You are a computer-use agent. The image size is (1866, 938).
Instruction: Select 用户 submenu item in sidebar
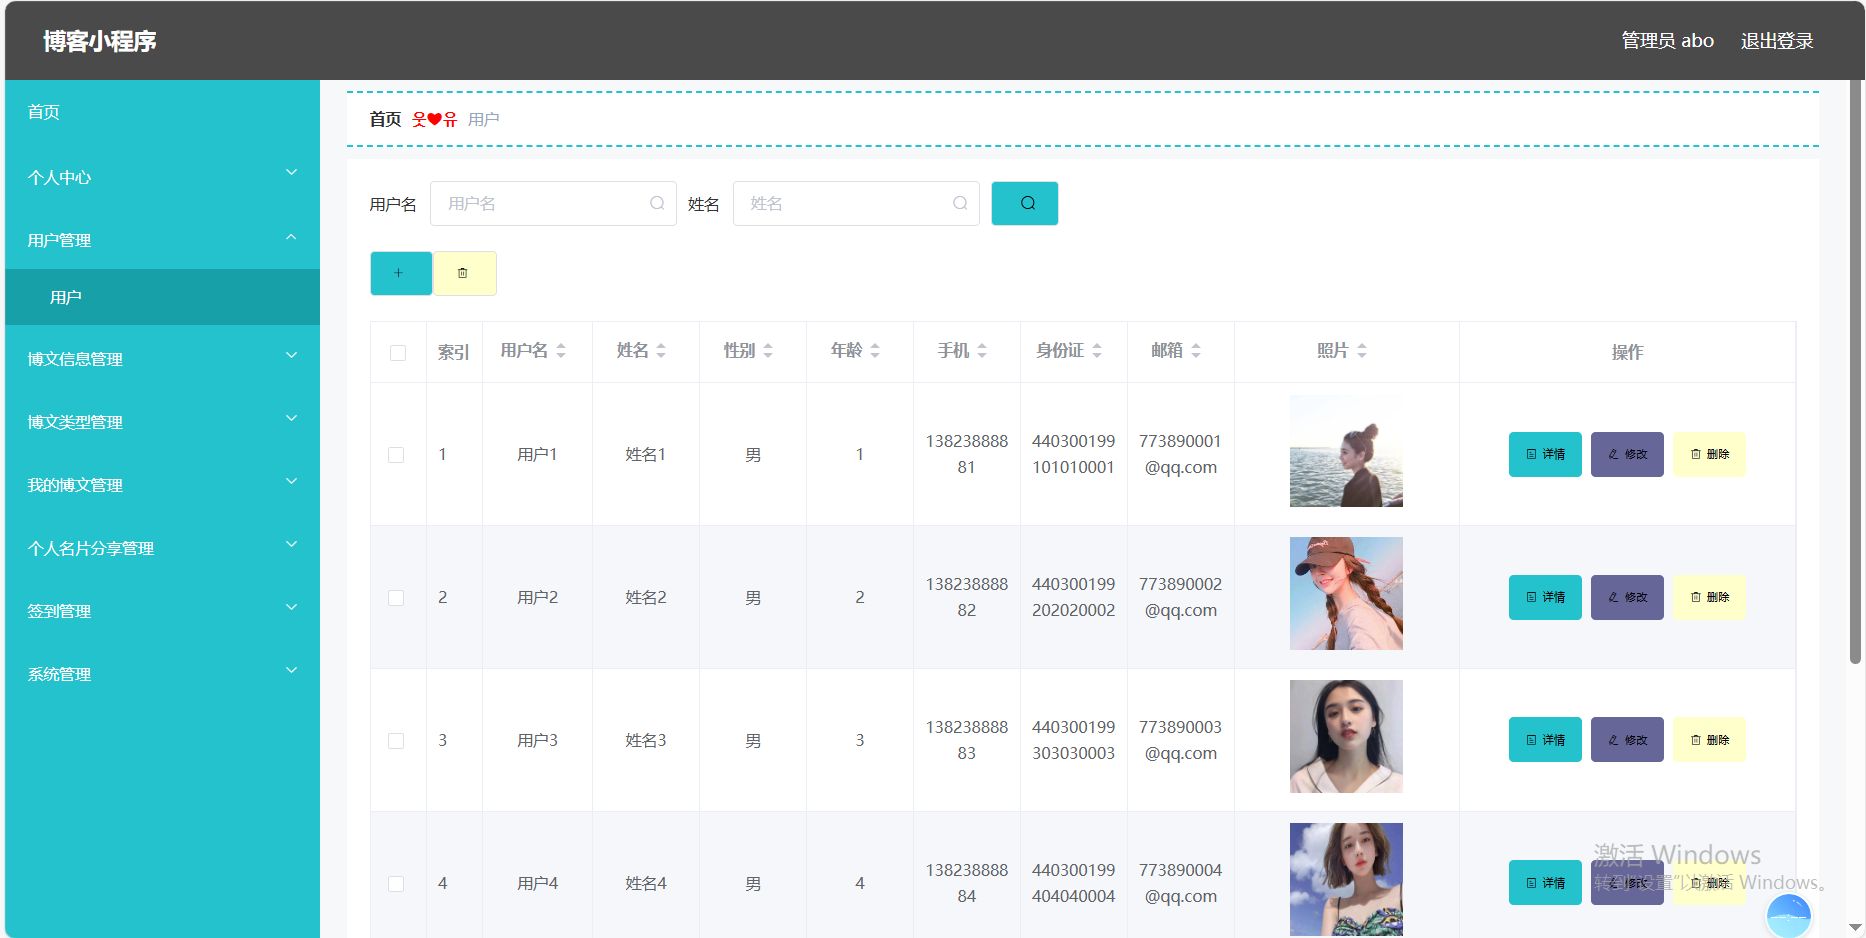(x=162, y=297)
